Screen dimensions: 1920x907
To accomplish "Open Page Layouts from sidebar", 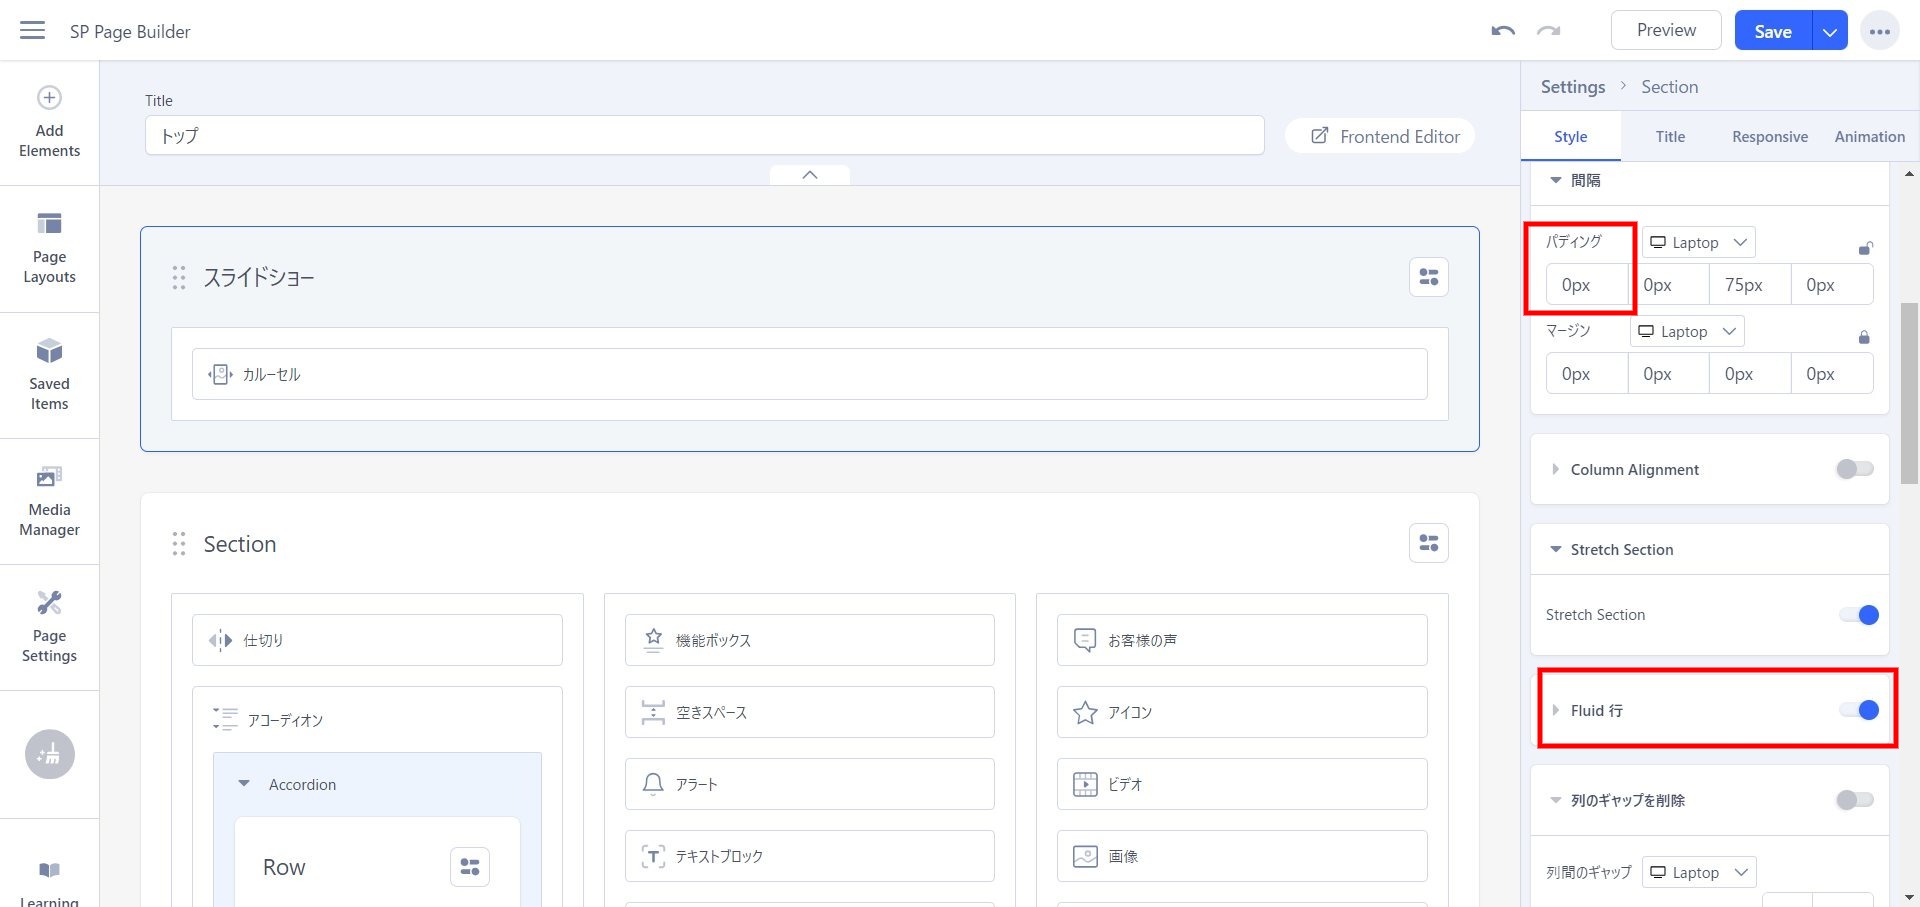I will pyautogui.click(x=49, y=248).
